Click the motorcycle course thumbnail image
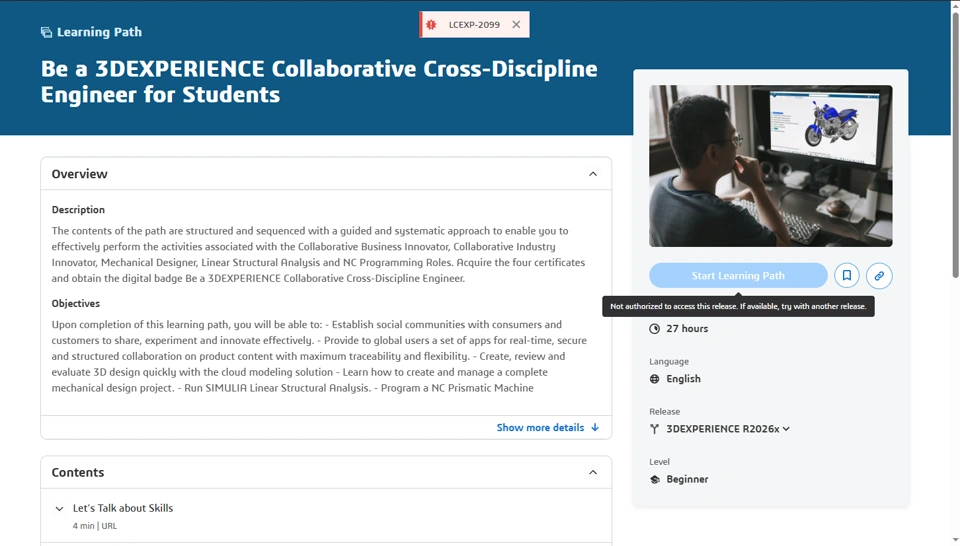960x546 pixels. 771,166
